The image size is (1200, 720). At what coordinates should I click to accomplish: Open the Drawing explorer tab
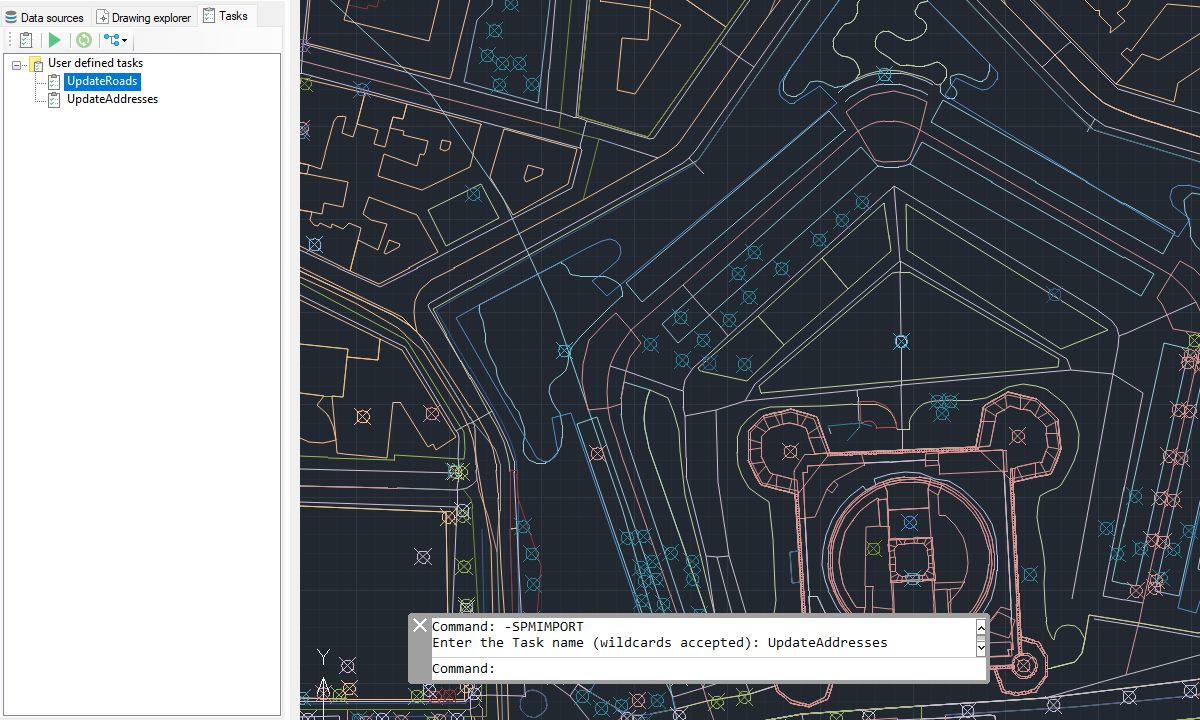point(143,17)
